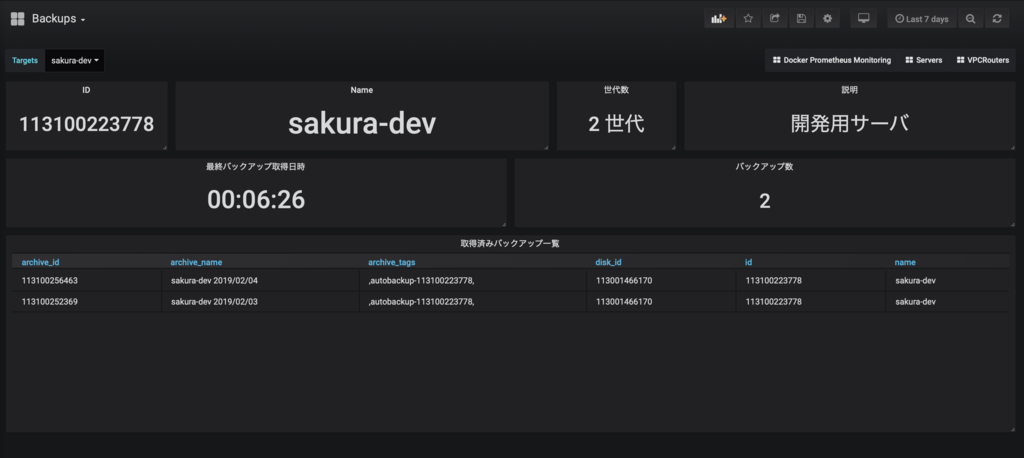The width and height of the screenshot is (1024, 458).
Task: Click archive tags cell in 2019/02/03 row
Action: (x=473, y=302)
